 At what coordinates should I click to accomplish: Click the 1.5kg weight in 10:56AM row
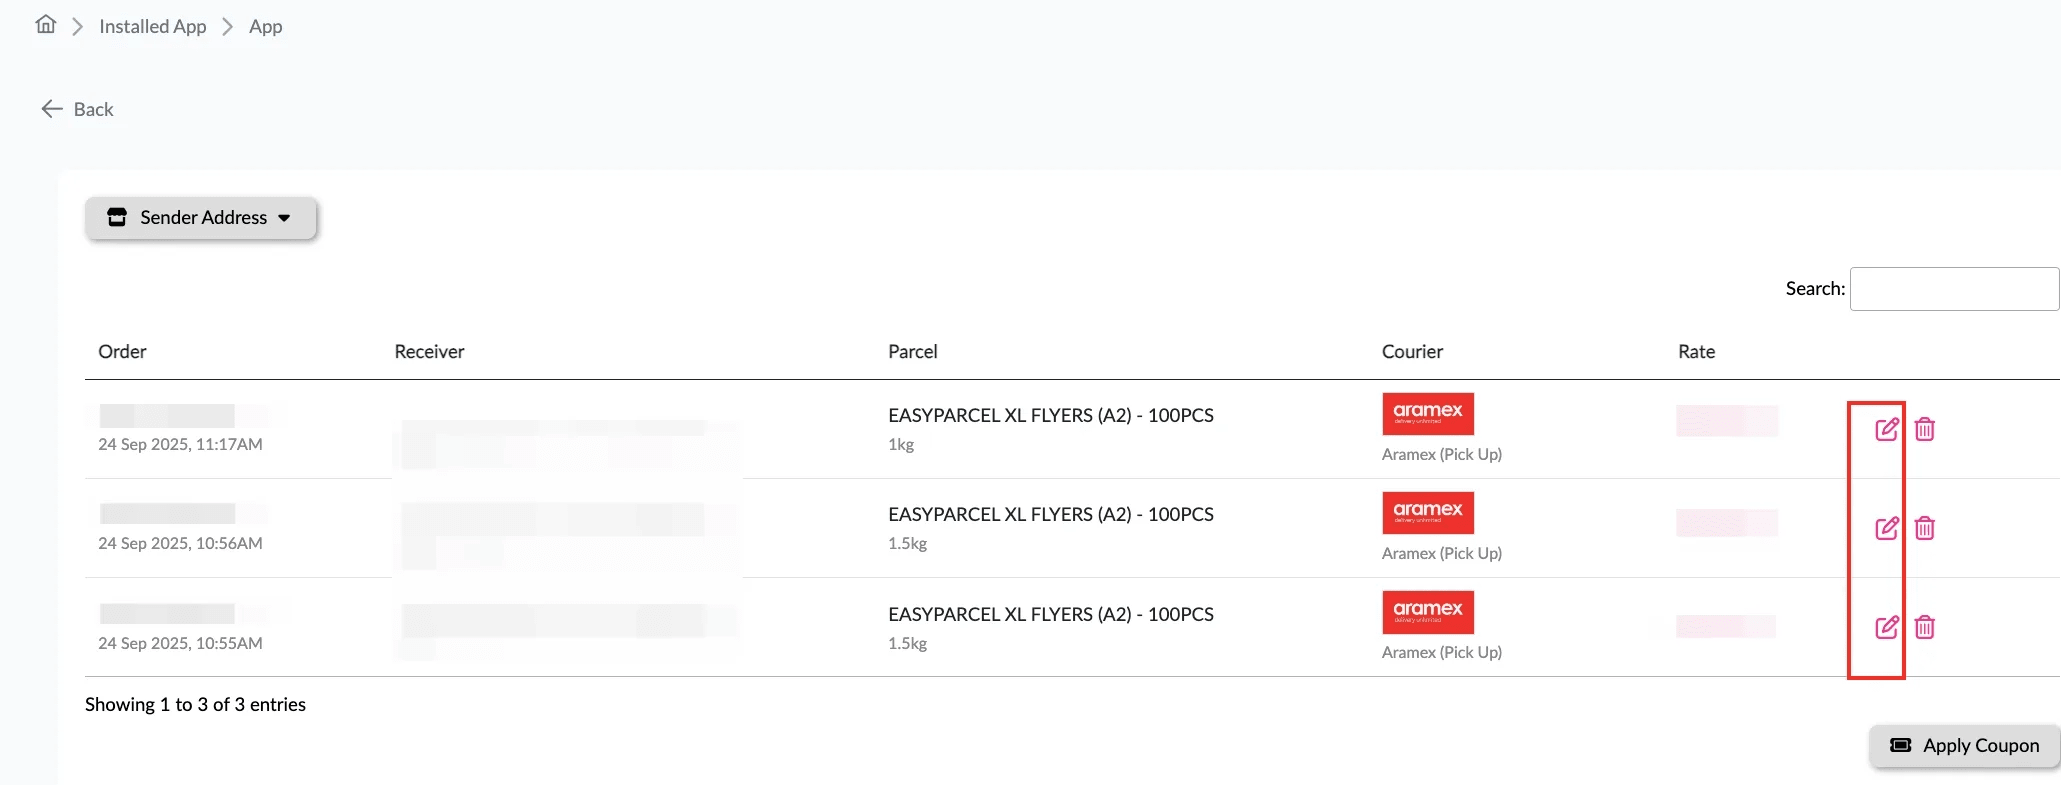(x=907, y=543)
